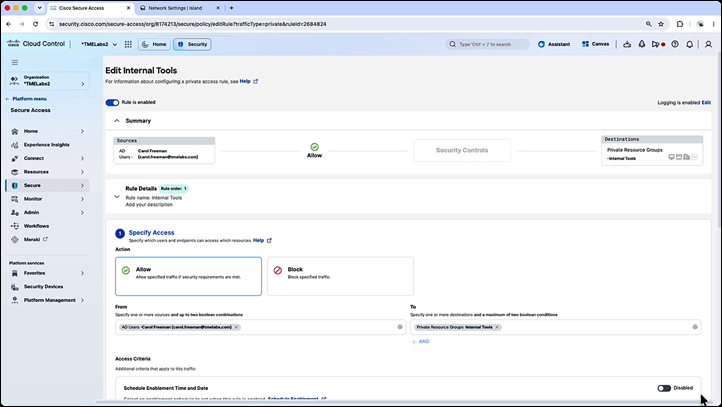
Task: Click the hamburger menu icon in sidebar
Action: [15, 62]
